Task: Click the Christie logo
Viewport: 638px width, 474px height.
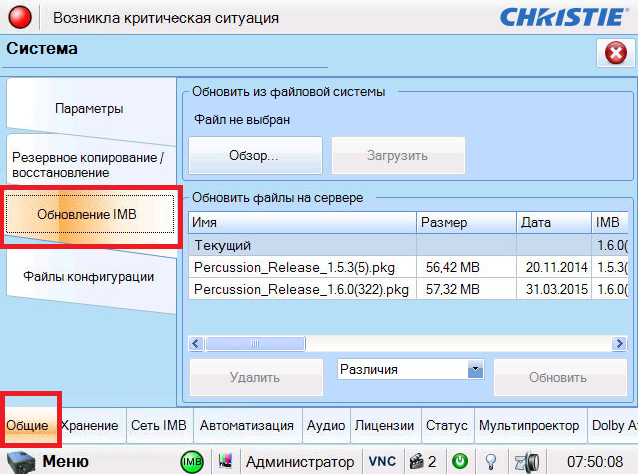Action: [x=564, y=17]
